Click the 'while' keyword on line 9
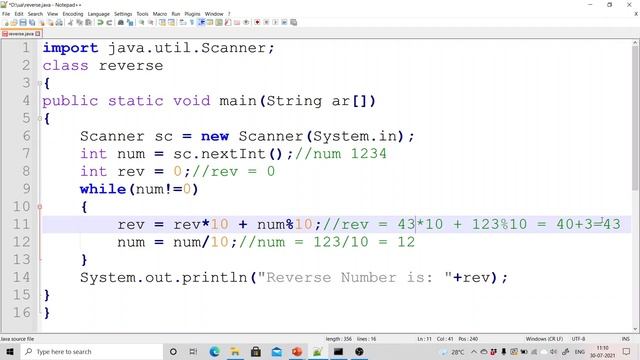The height and width of the screenshot is (360, 640). coord(103,189)
